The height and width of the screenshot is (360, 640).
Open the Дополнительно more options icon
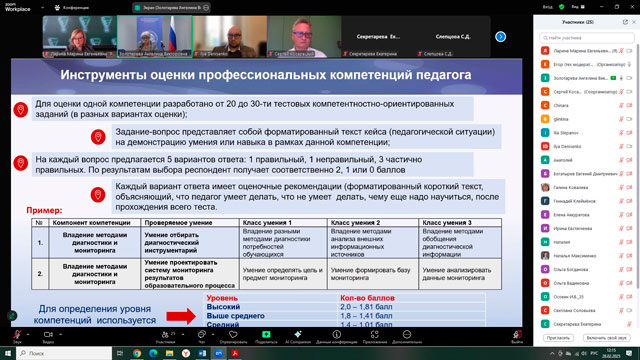click(407, 334)
